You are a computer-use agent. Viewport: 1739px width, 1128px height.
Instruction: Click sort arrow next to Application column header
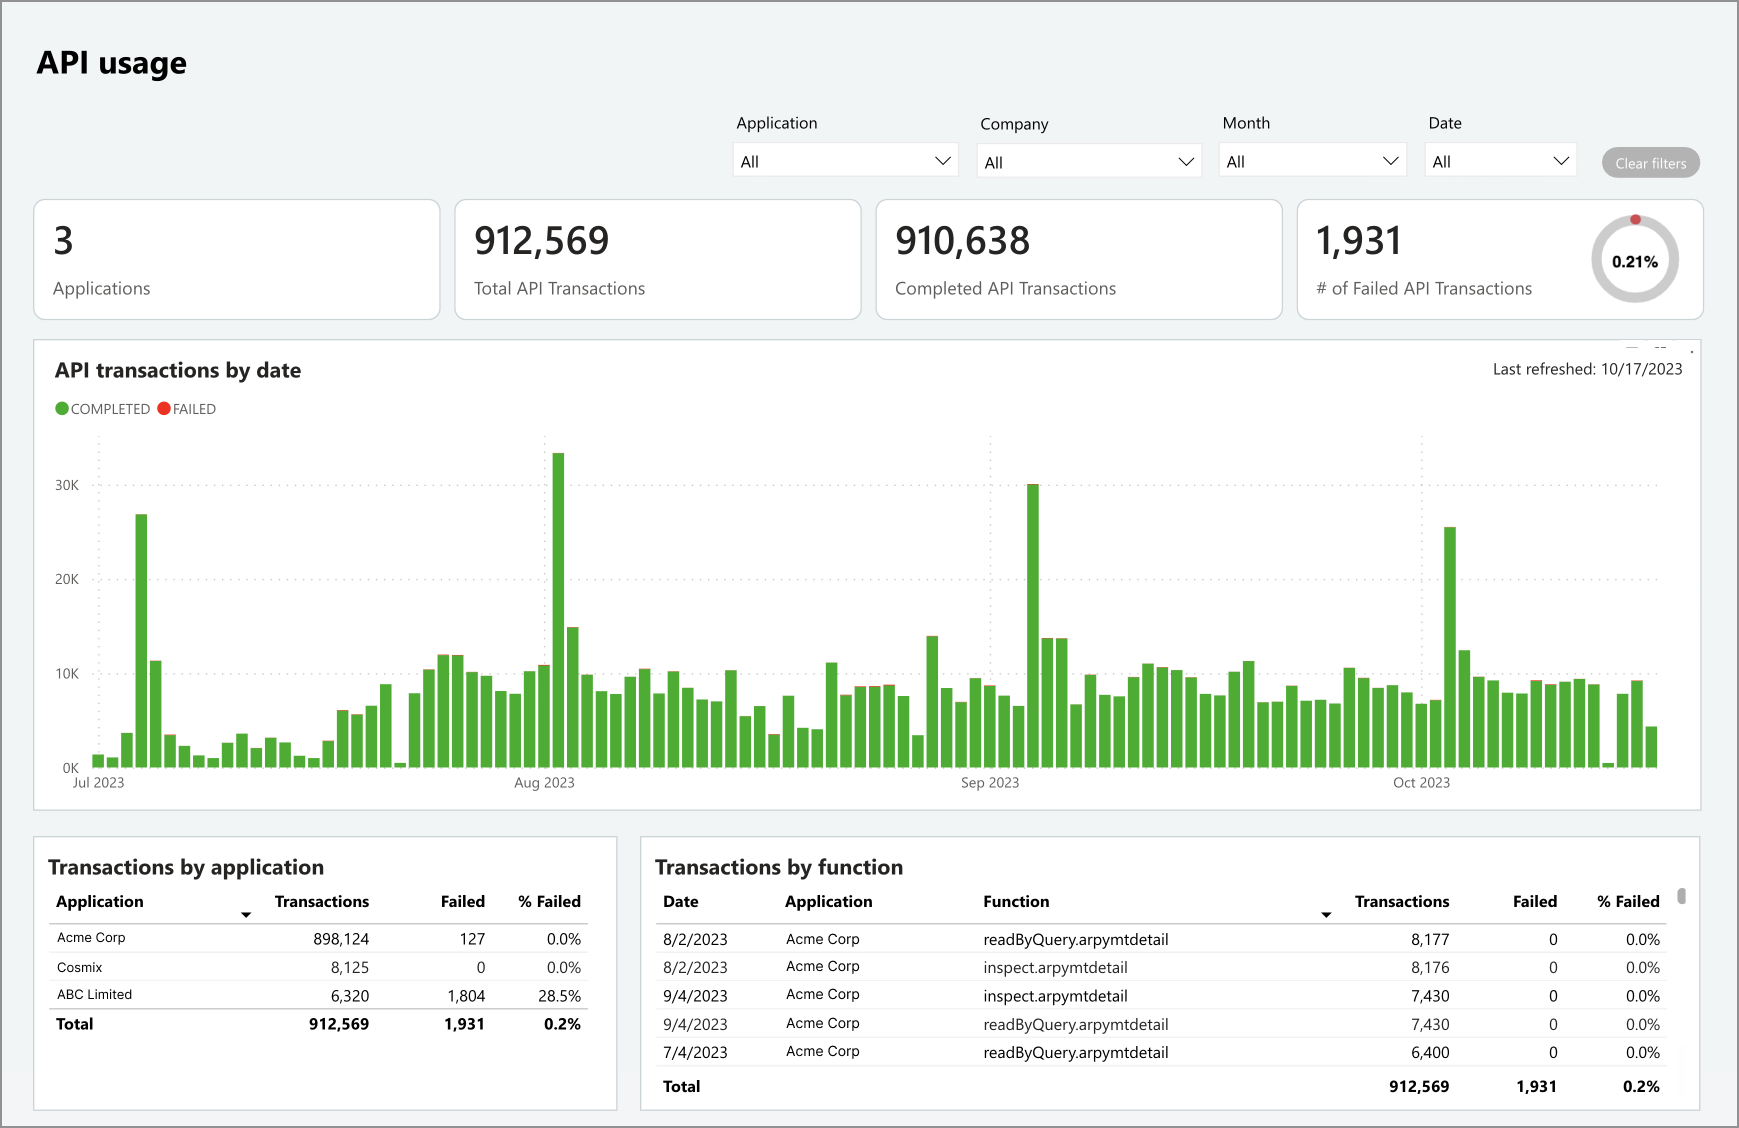[x=246, y=915]
